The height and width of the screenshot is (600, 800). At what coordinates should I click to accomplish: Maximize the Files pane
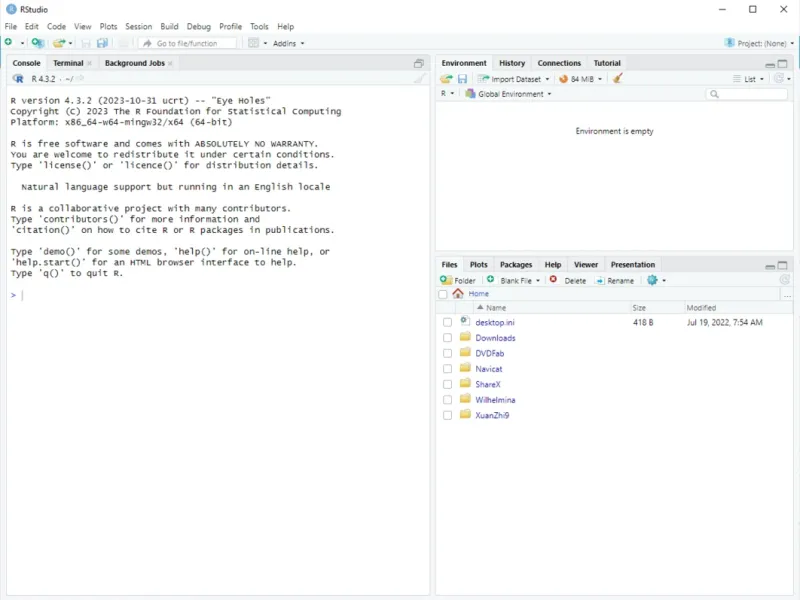click(782, 265)
